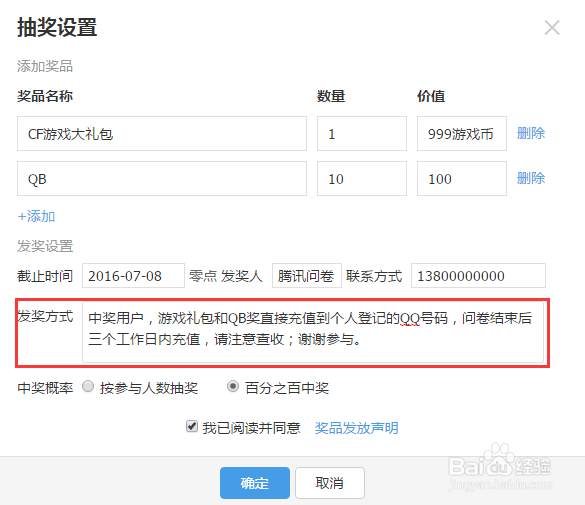
Task: Click the quantity field showing 1
Action: (x=362, y=134)
